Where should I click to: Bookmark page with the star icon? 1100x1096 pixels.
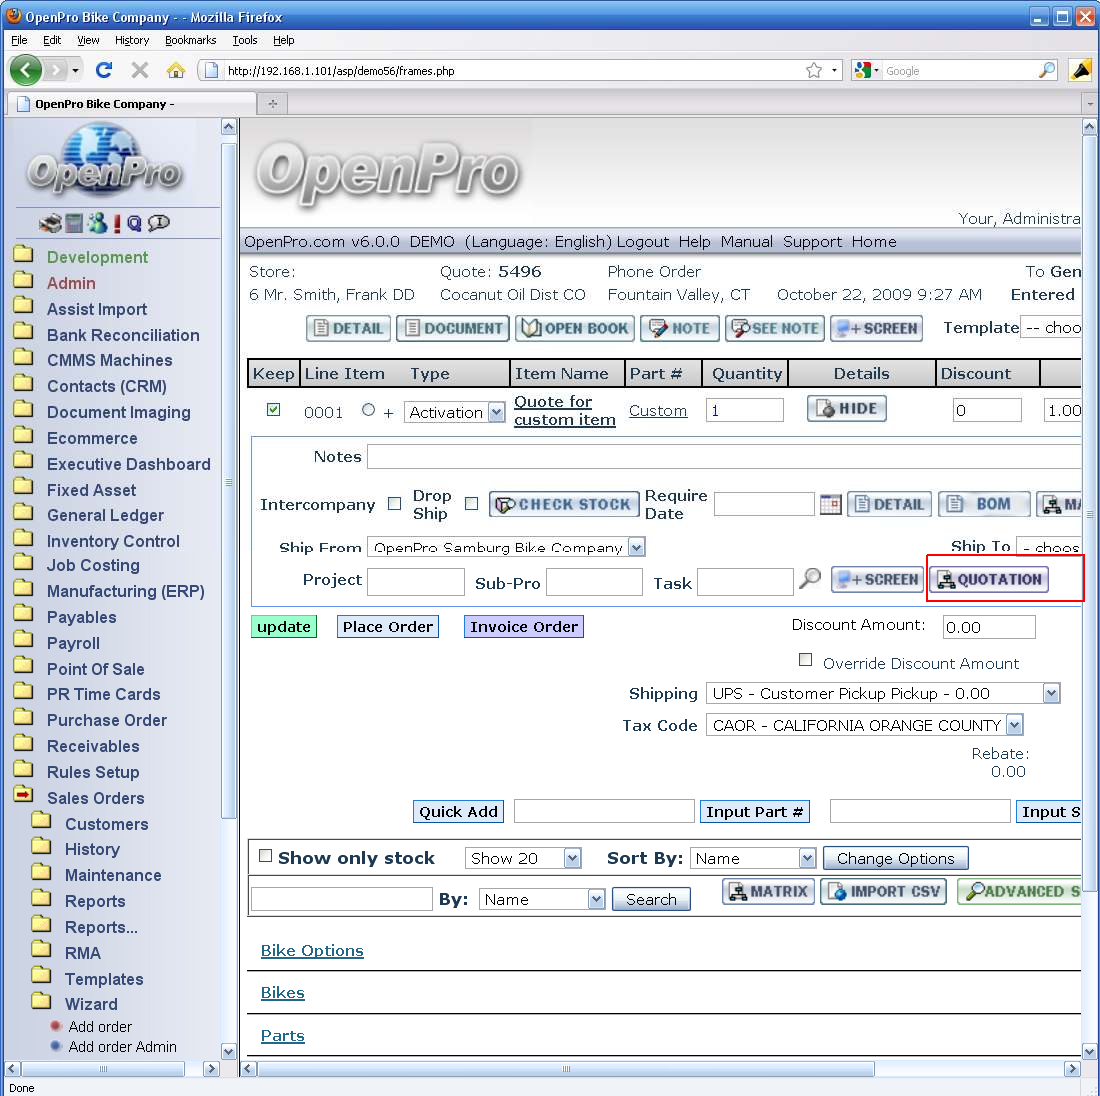814,70
